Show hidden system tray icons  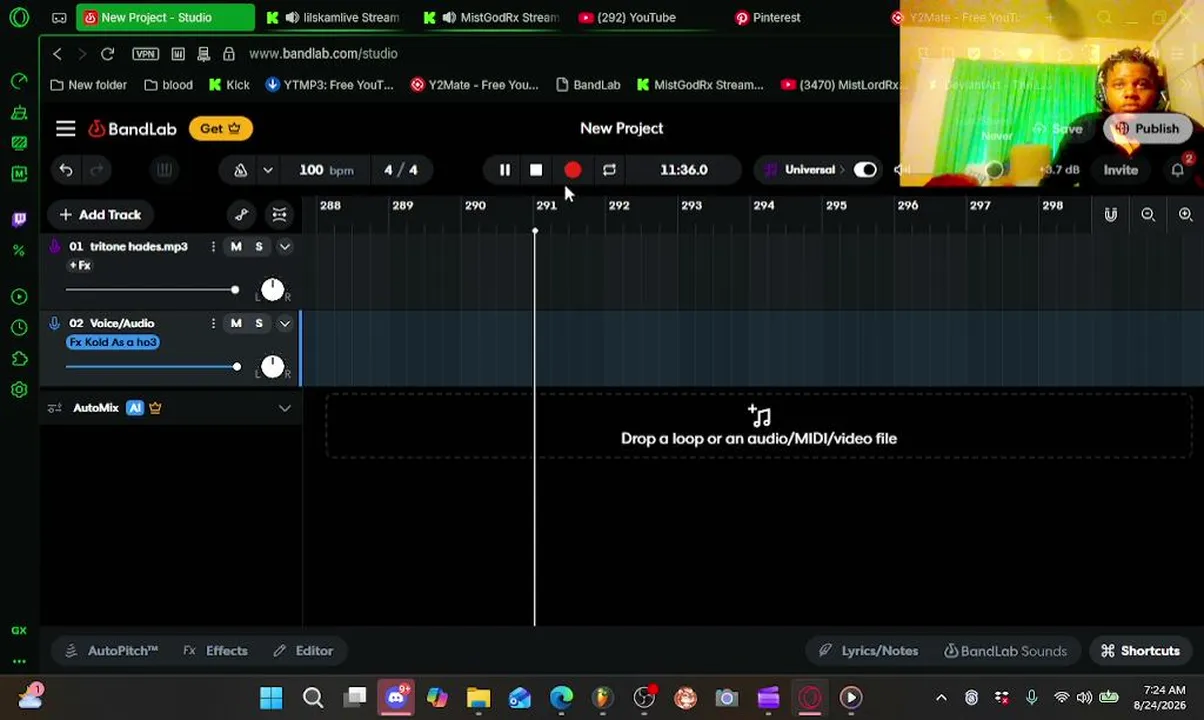point(941,698)
